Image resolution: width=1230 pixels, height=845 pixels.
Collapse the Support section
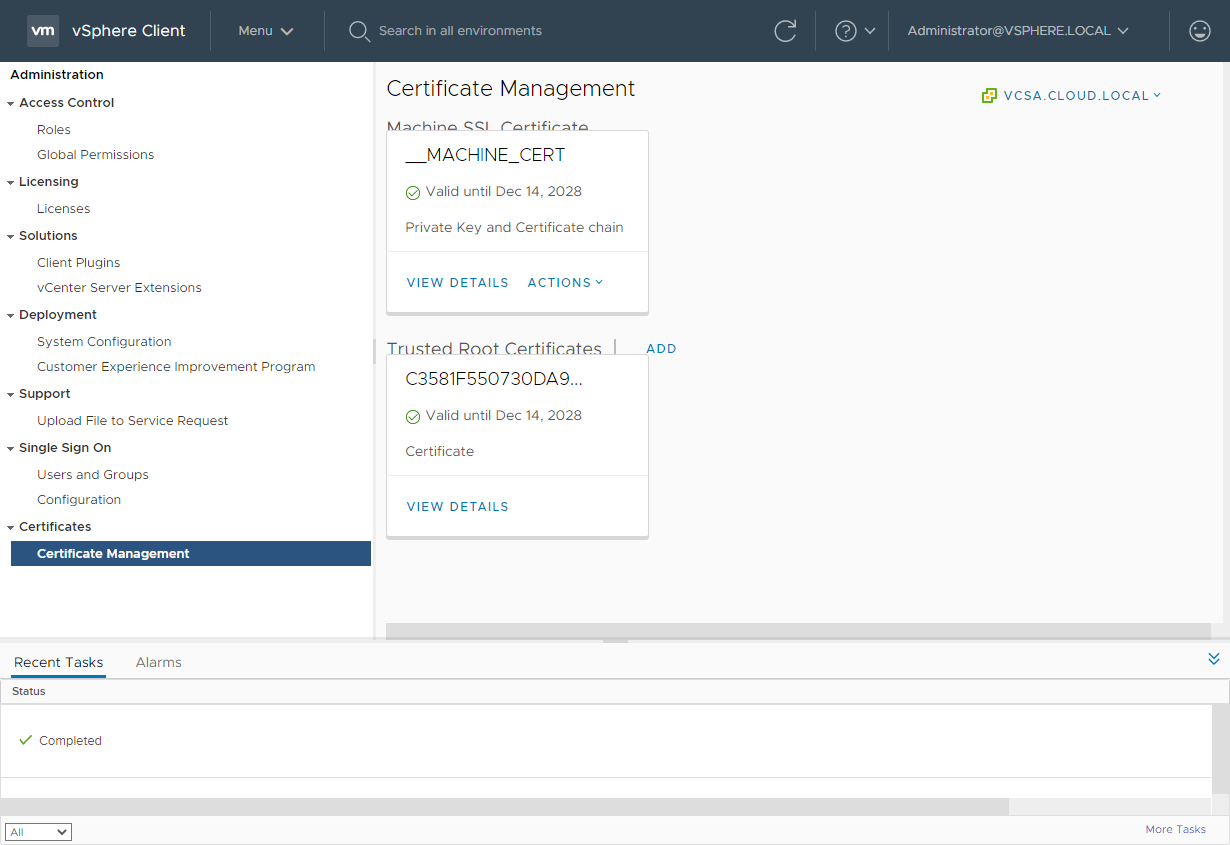point(11,394)
